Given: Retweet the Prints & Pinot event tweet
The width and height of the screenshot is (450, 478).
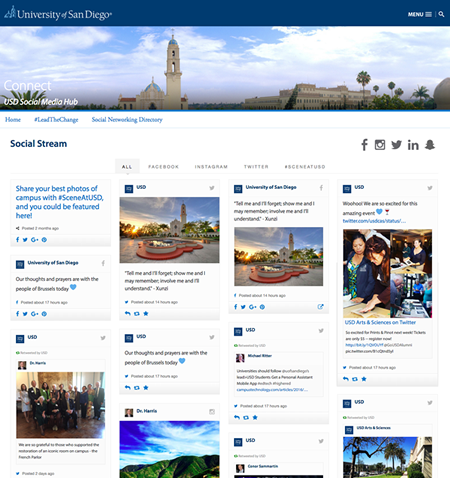Looking at the screenshot, I should tap(355, 379).
